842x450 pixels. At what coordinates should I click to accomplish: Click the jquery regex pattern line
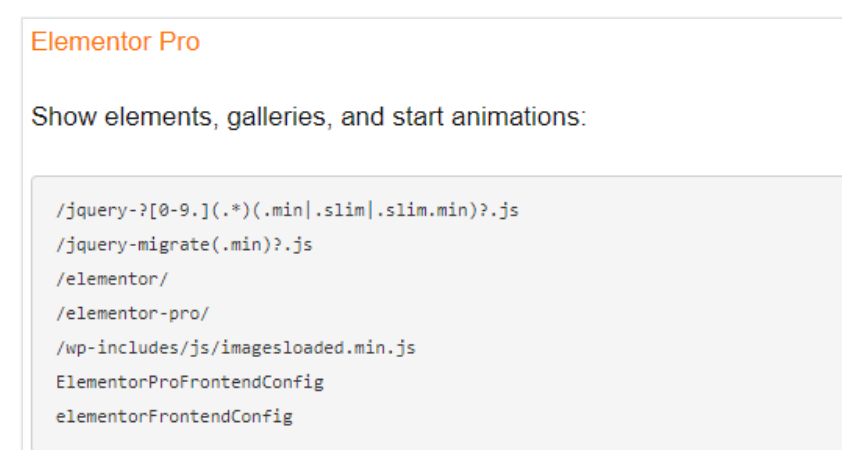(288, 211)
